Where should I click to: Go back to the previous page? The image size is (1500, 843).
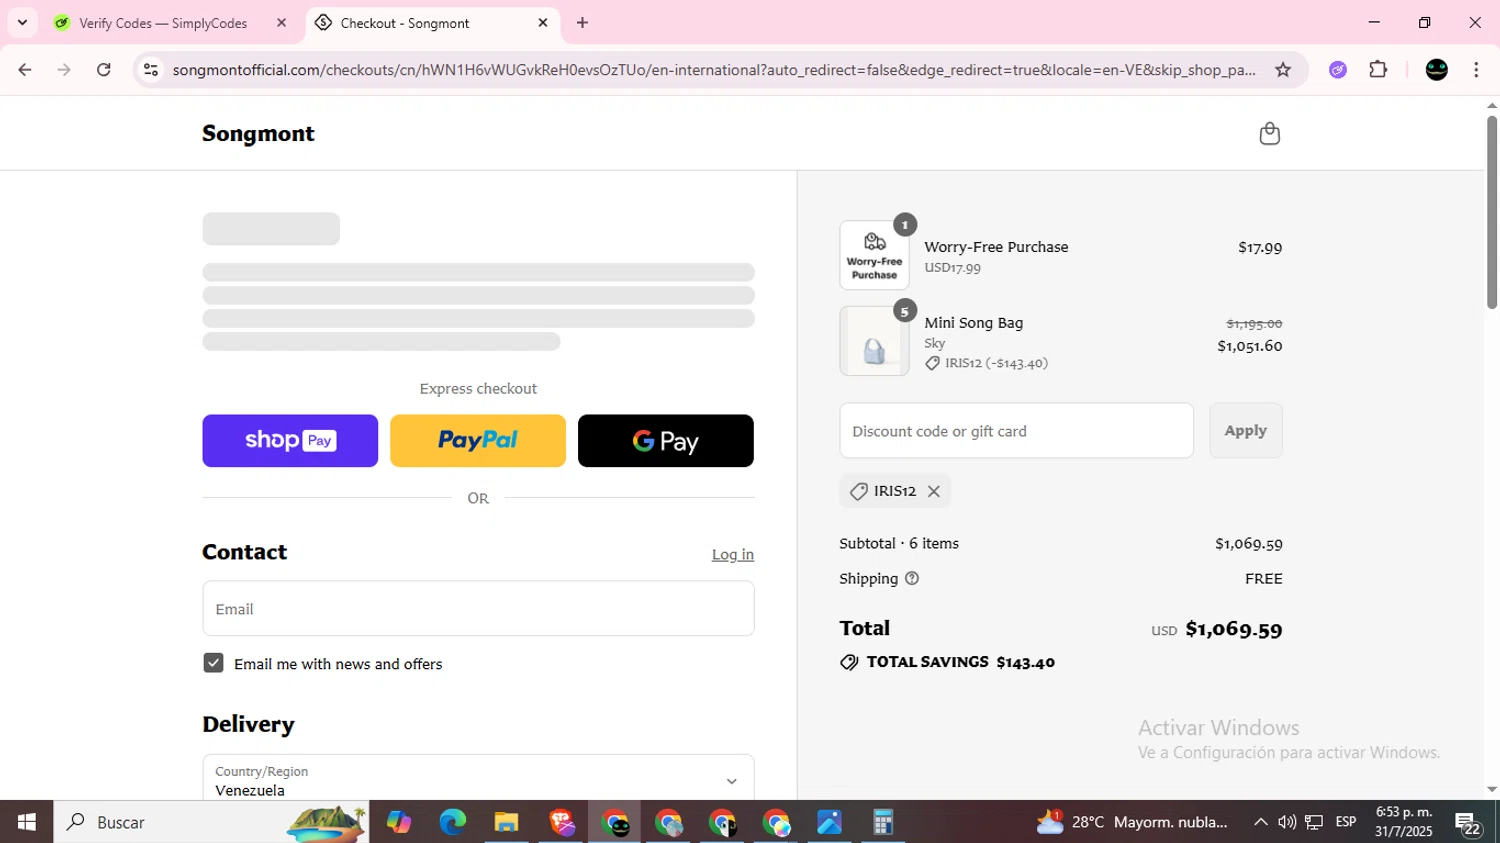coord(25,69)
